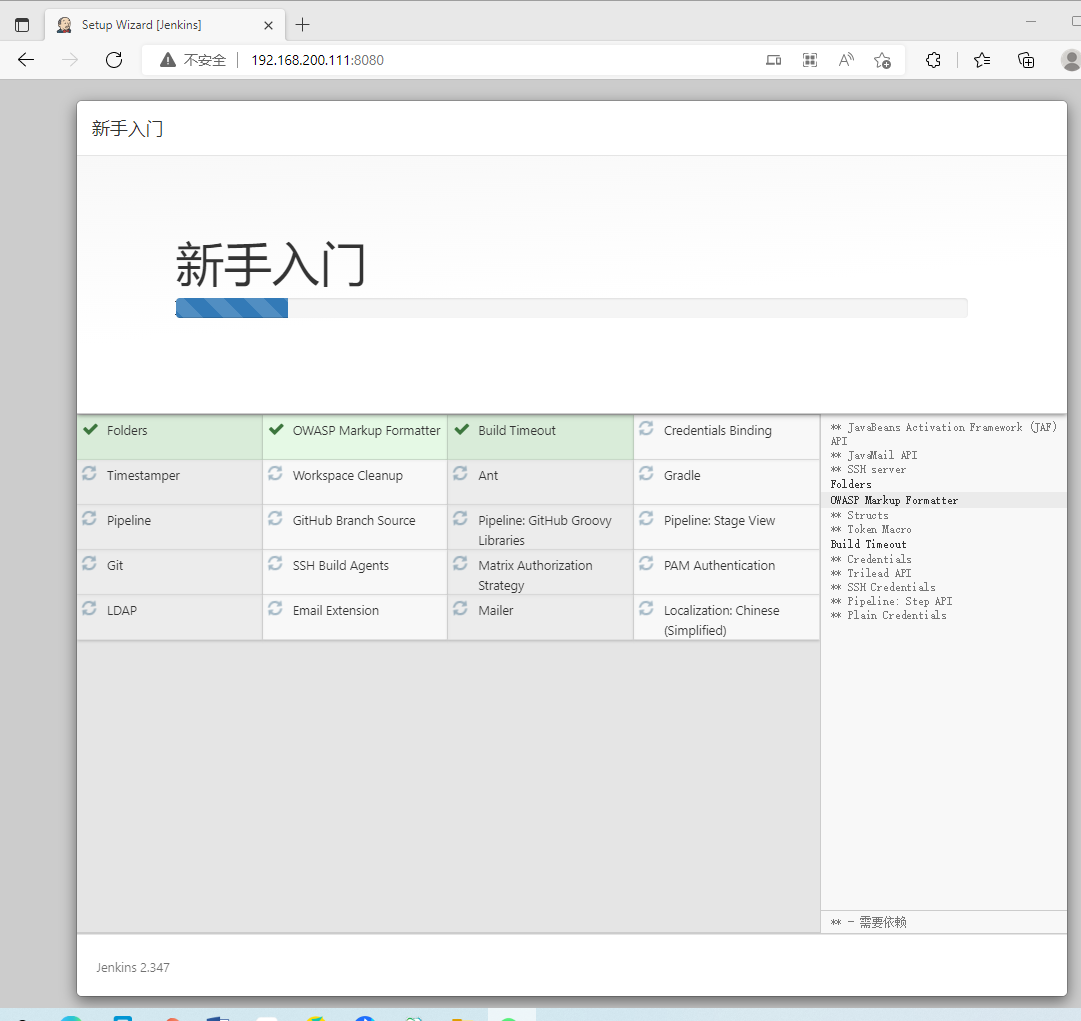
Task: Click the Gradle pending spinner icon
Action: tap(646, 473)
